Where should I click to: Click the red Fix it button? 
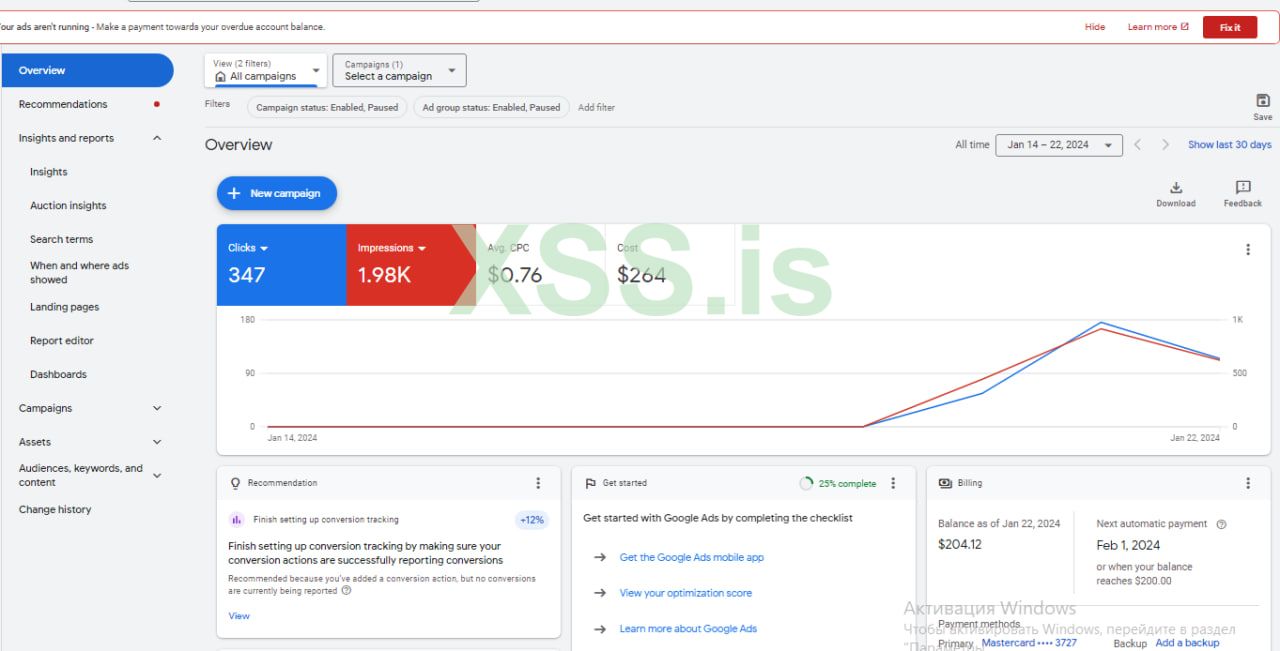click(1230, 27)
